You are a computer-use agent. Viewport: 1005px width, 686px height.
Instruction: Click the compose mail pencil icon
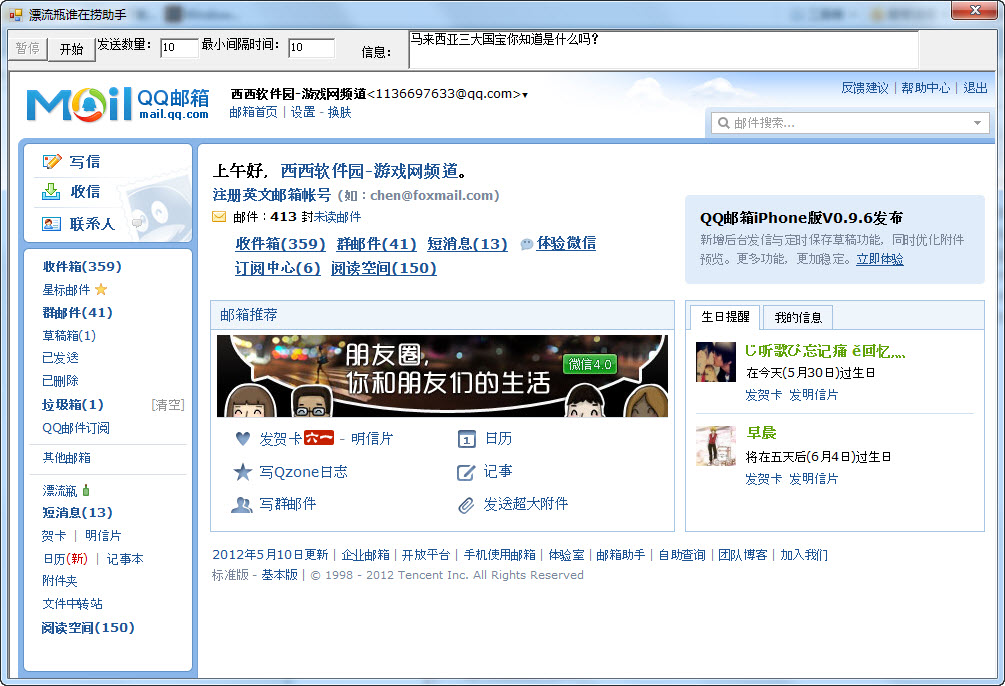[51, 162]
